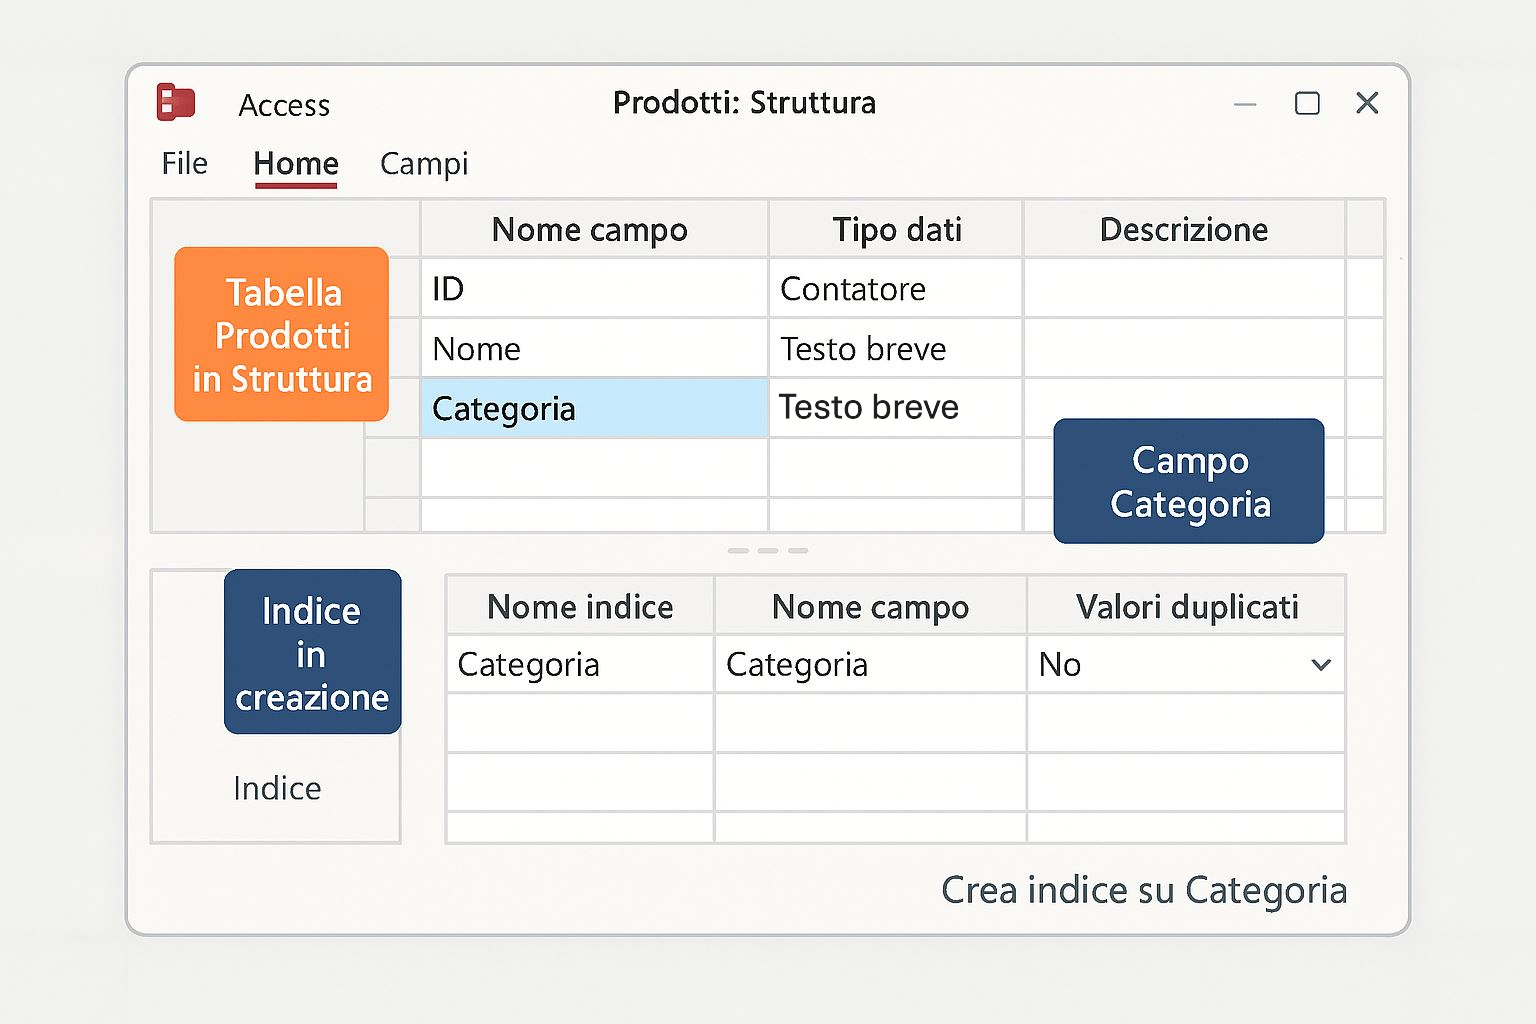Expand the Valori duplicati dropdown arrow
This screenshot has height=1024, width=1536.
pos(1321,665)
